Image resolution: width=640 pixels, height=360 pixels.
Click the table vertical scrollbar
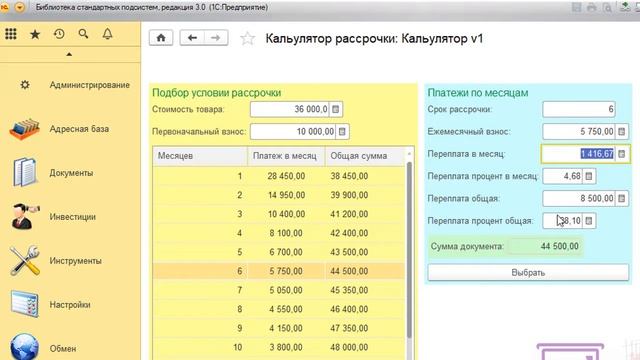click(x=409, y=249)
